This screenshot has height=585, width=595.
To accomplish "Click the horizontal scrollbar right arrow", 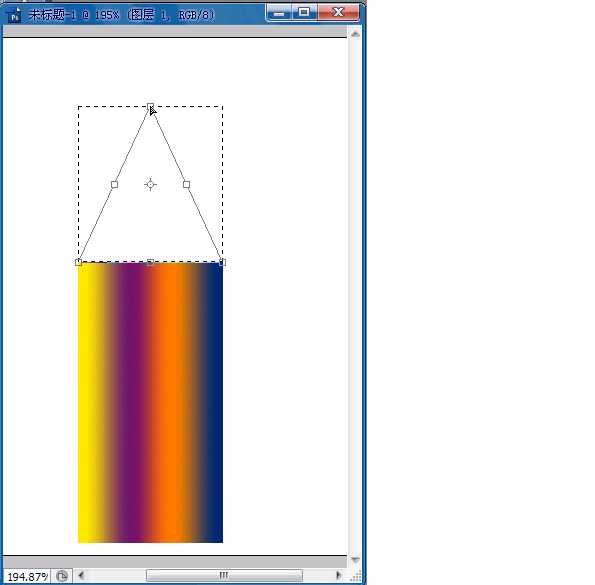I will [x=338, y=576].
